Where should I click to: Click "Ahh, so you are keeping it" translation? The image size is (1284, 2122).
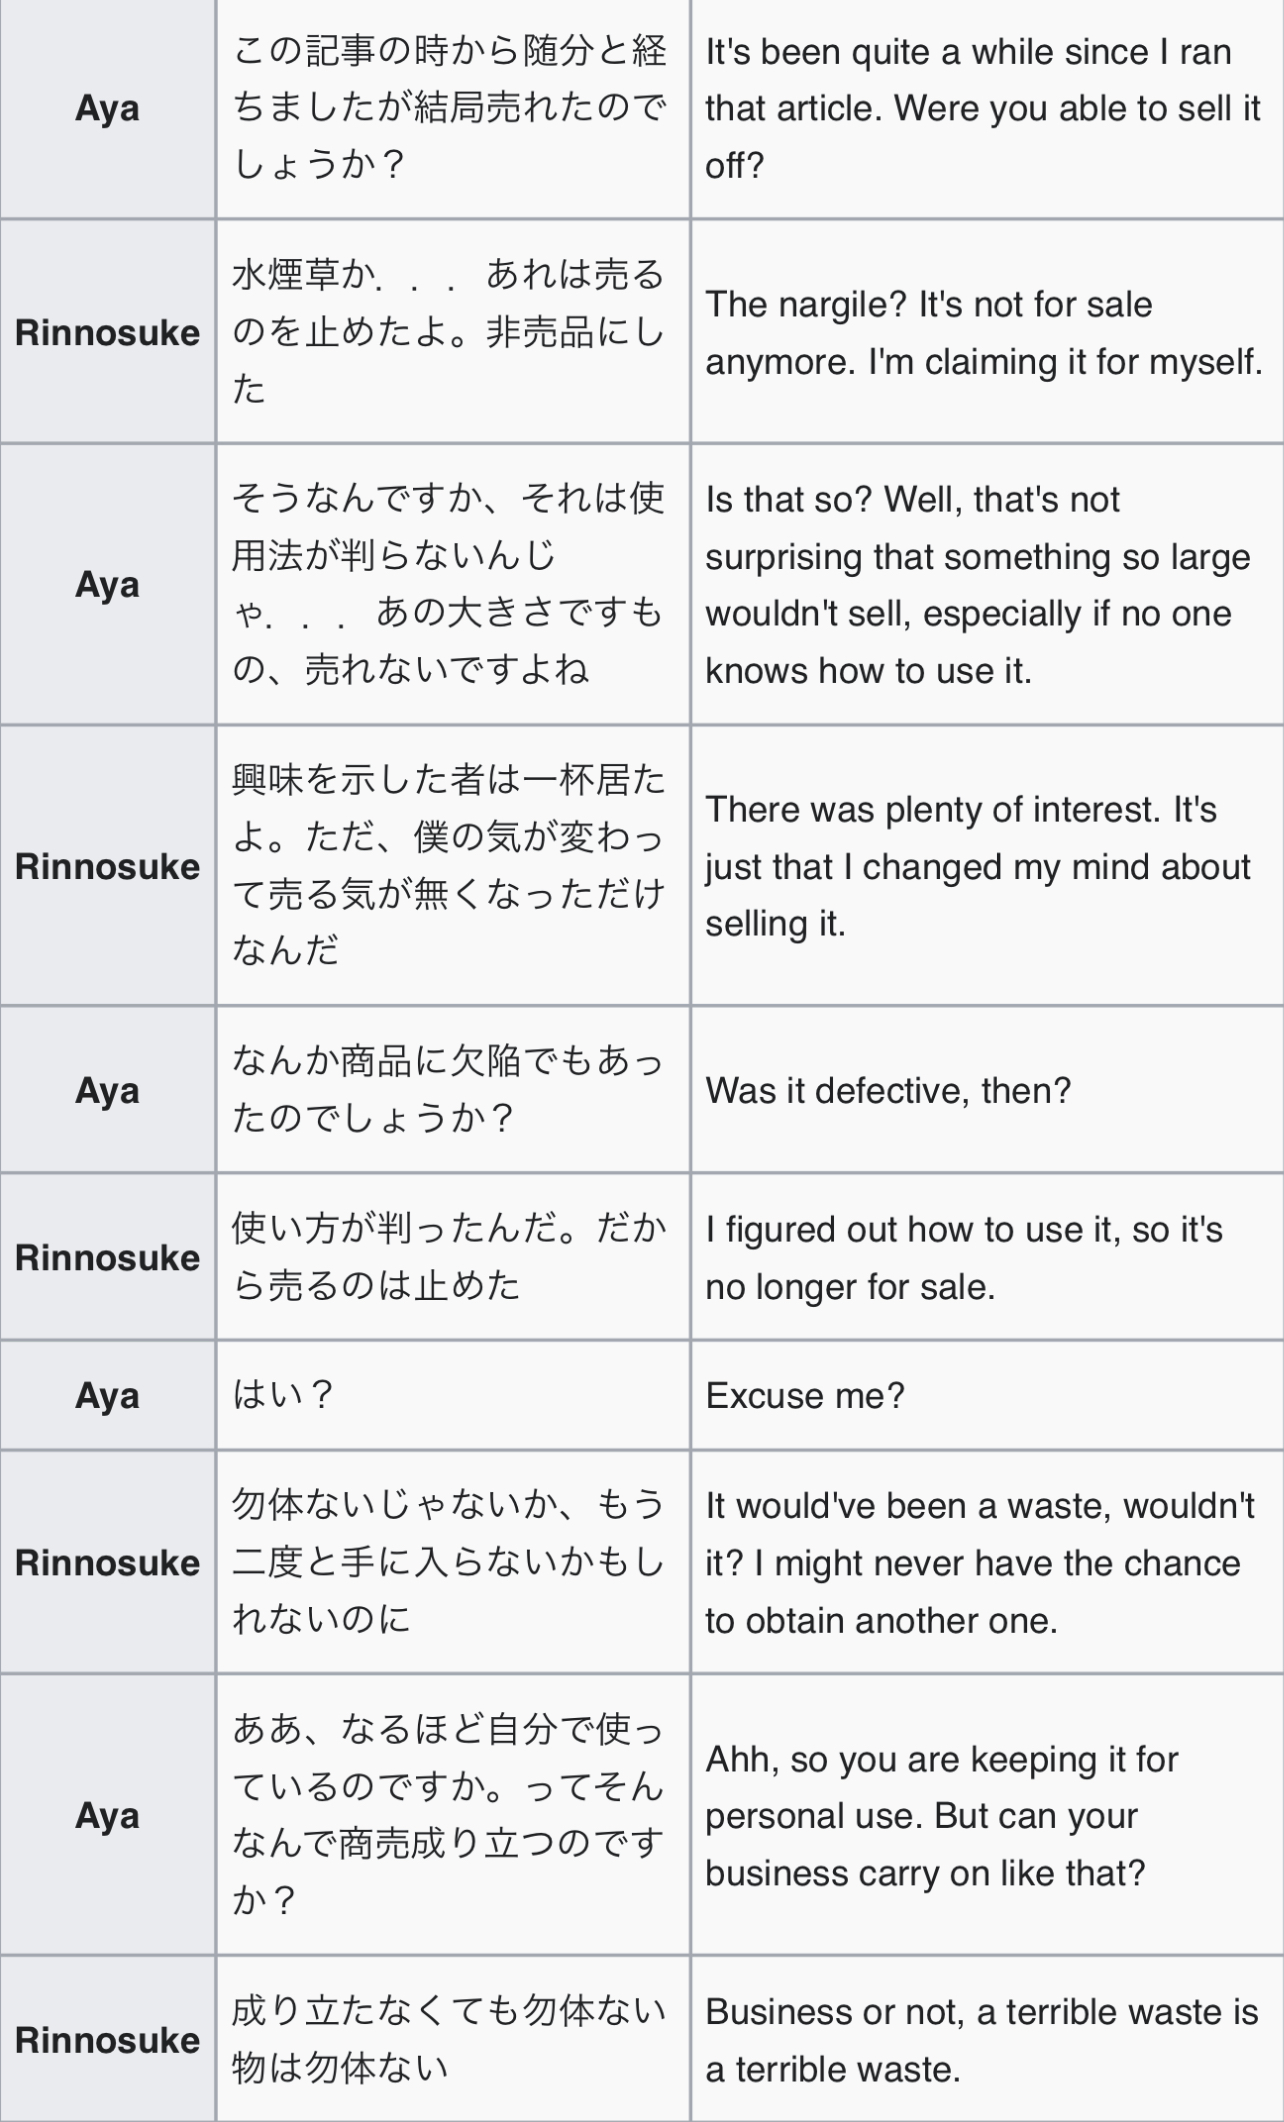click(x=942, y=1815)
